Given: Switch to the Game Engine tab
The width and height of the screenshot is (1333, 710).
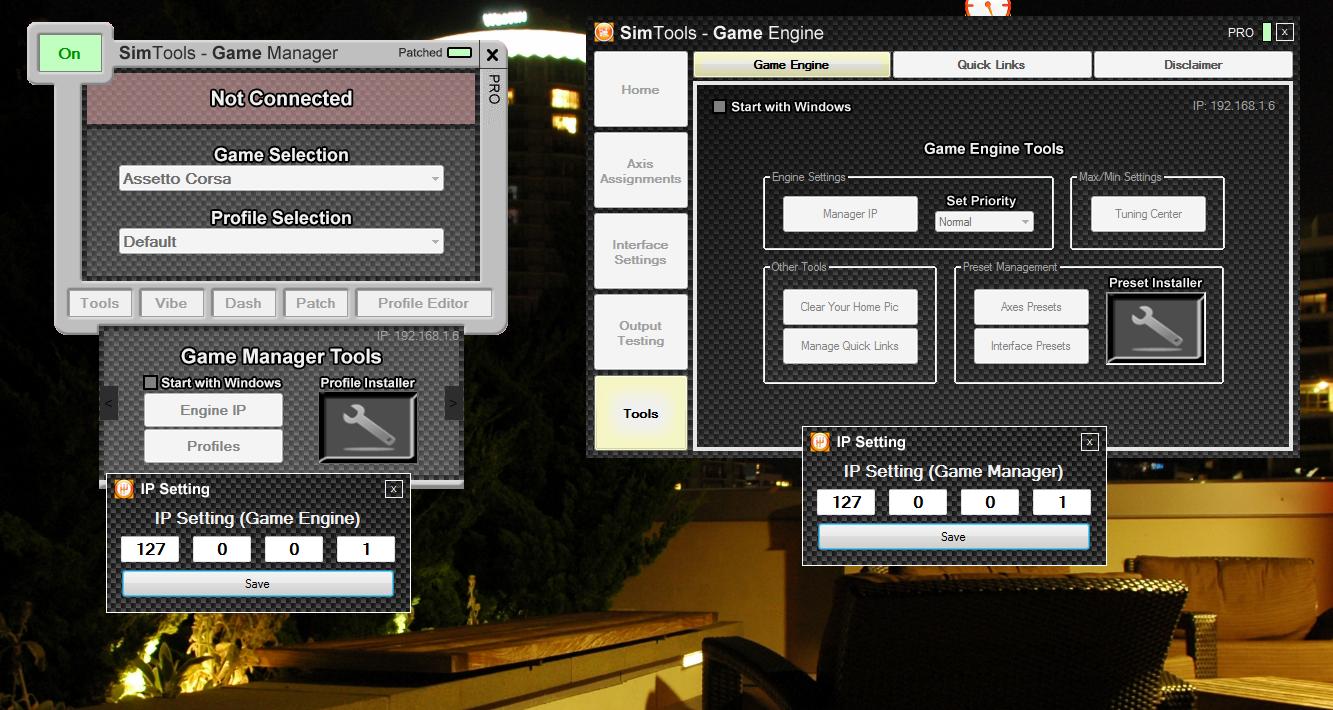Looking at the screenshot, I should pyautogui.click(x=791, y=65).
